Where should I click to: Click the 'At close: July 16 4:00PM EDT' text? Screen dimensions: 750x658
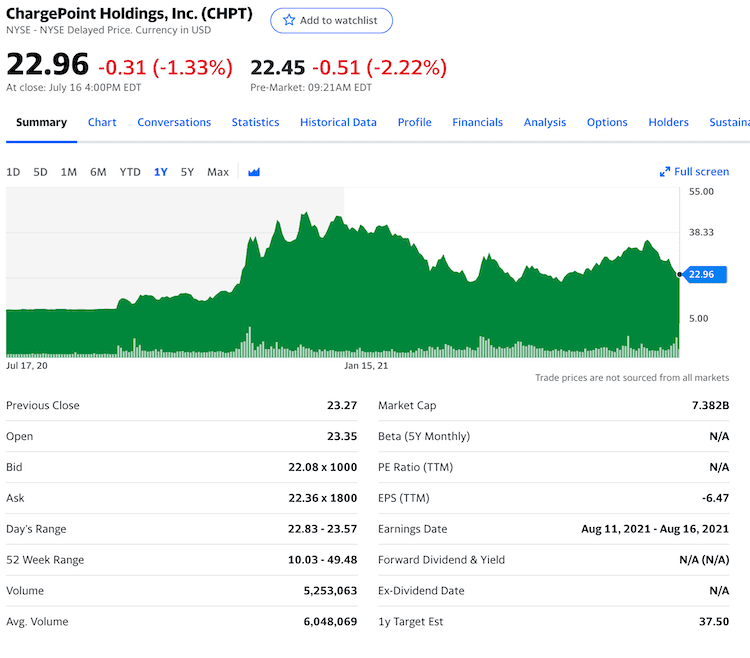[x=74, y=88]
